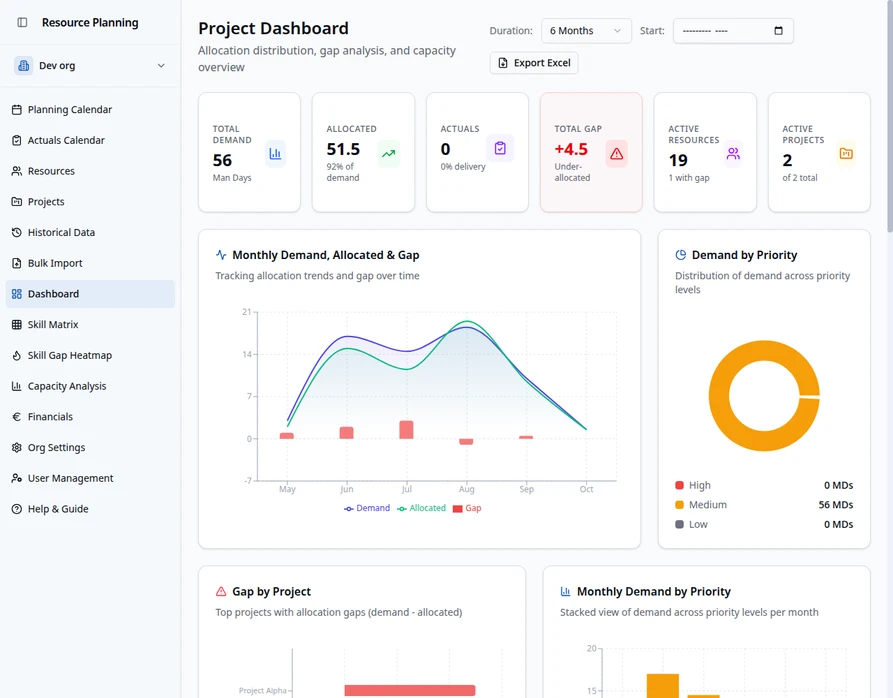
Task: Click the Bulk Import file icon
Action: coord(17,263)
